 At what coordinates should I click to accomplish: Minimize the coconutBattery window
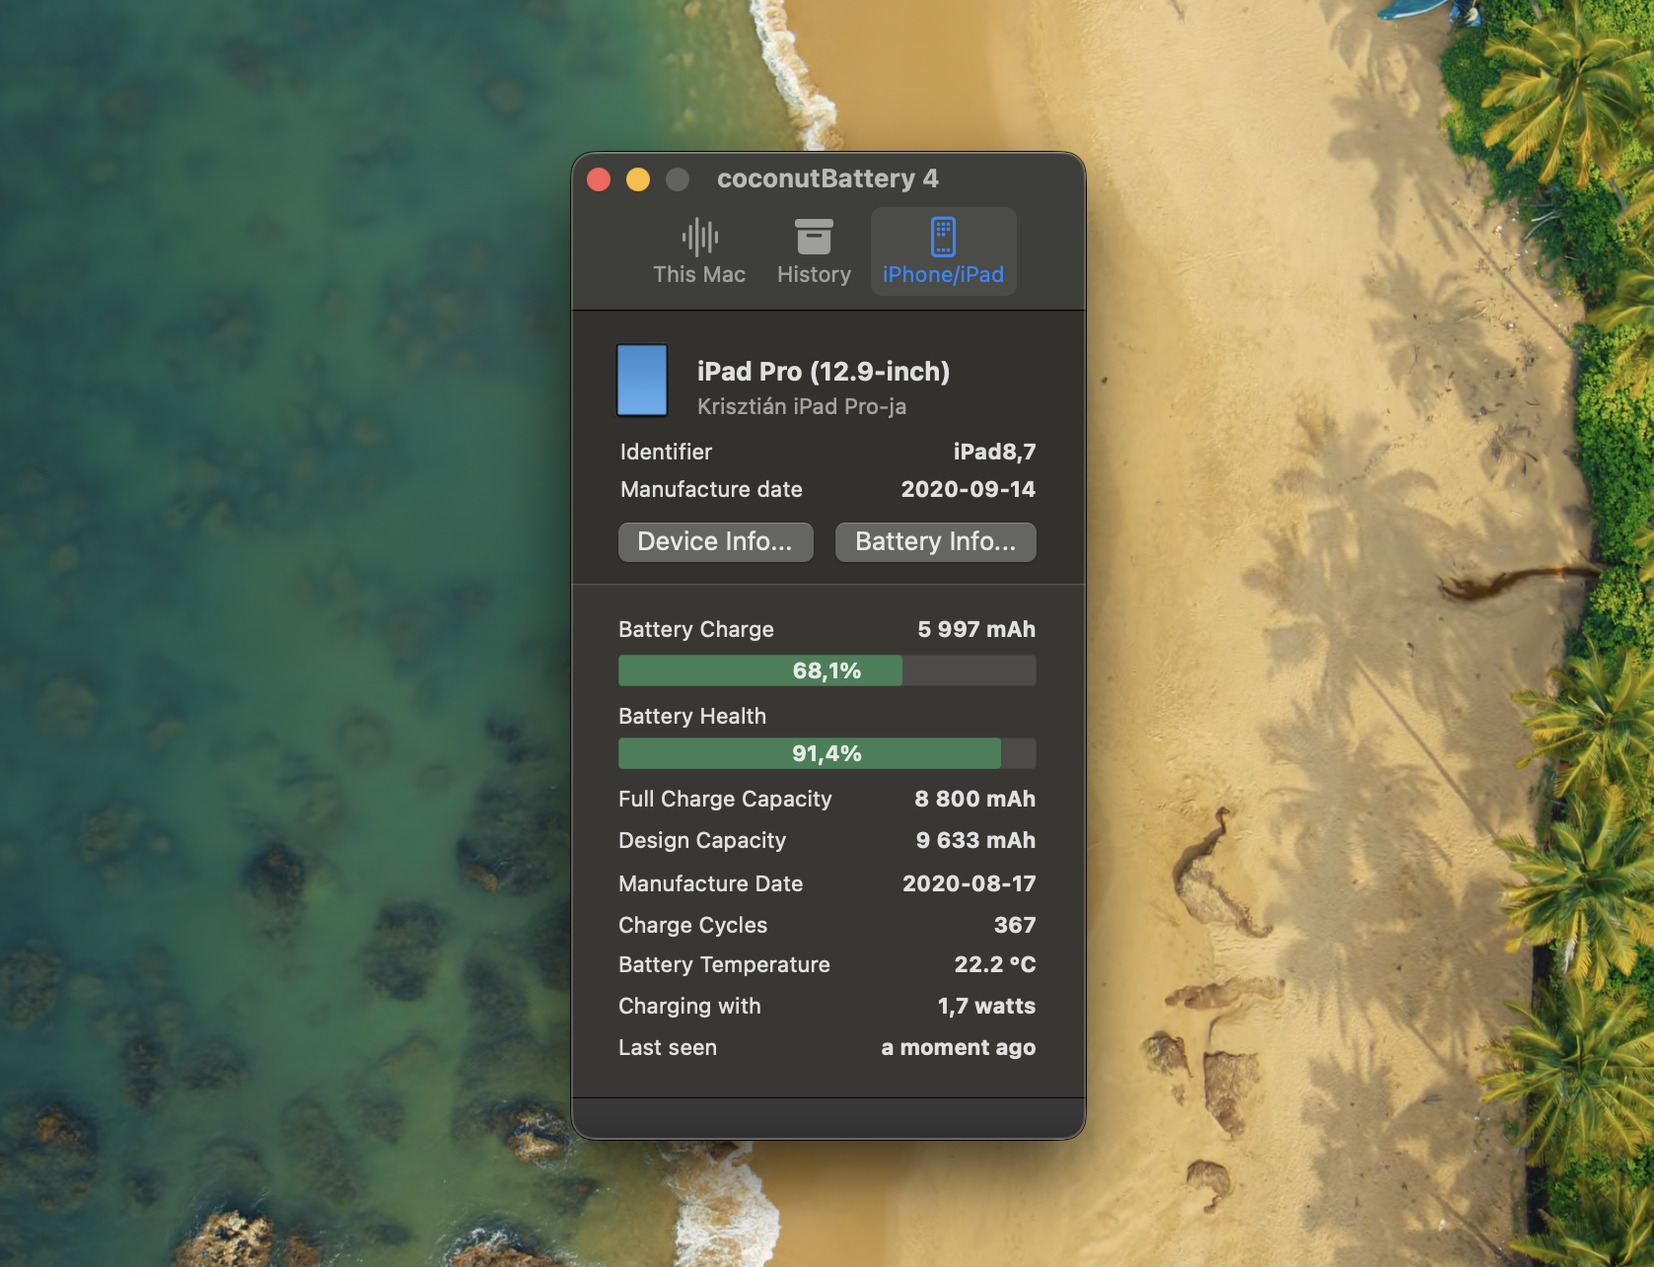[x=638, y=179]
